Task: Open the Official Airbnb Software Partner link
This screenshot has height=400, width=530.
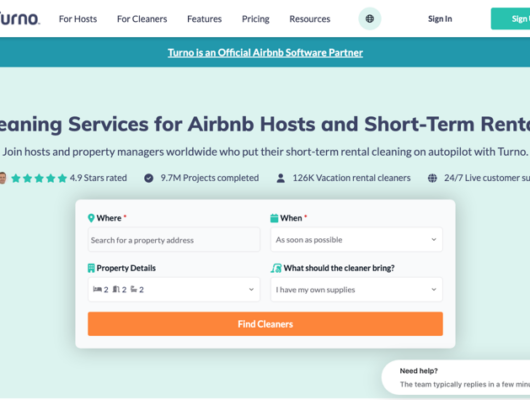Action: (265, 53)
